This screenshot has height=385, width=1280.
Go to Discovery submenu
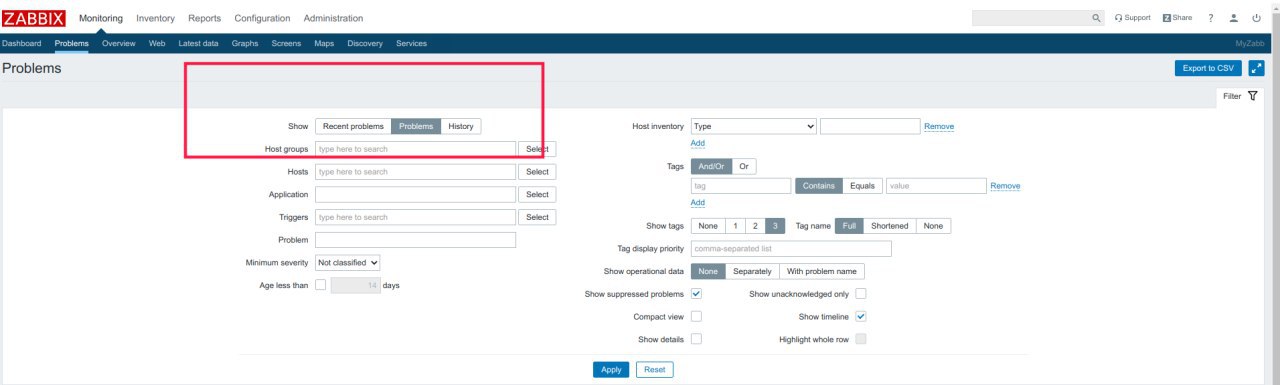[365, 43]
